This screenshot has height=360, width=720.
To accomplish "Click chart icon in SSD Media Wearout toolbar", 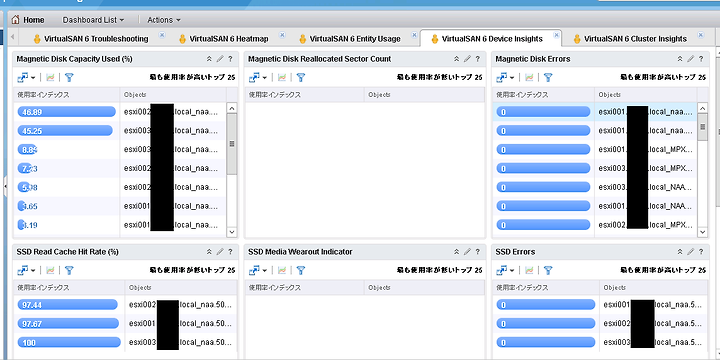I will tap(282, 270).
